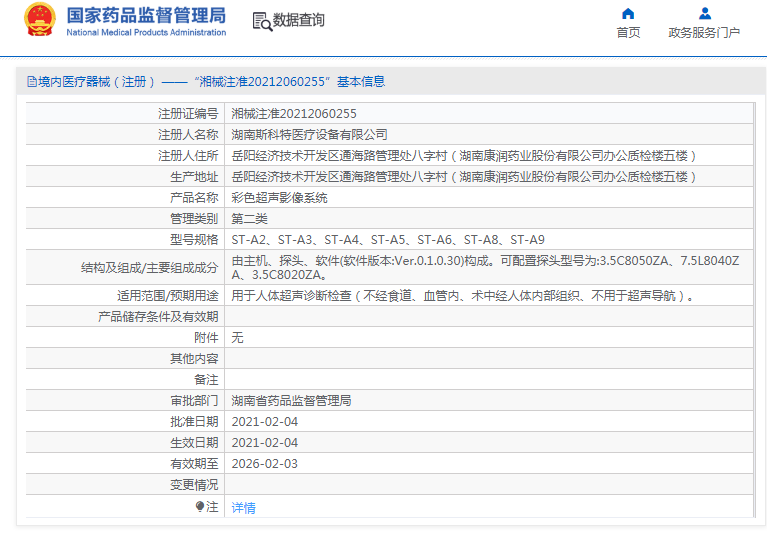767x534 pixels.
Task: Click approval department 湖南省药品监督管理局
Action: 291,400
